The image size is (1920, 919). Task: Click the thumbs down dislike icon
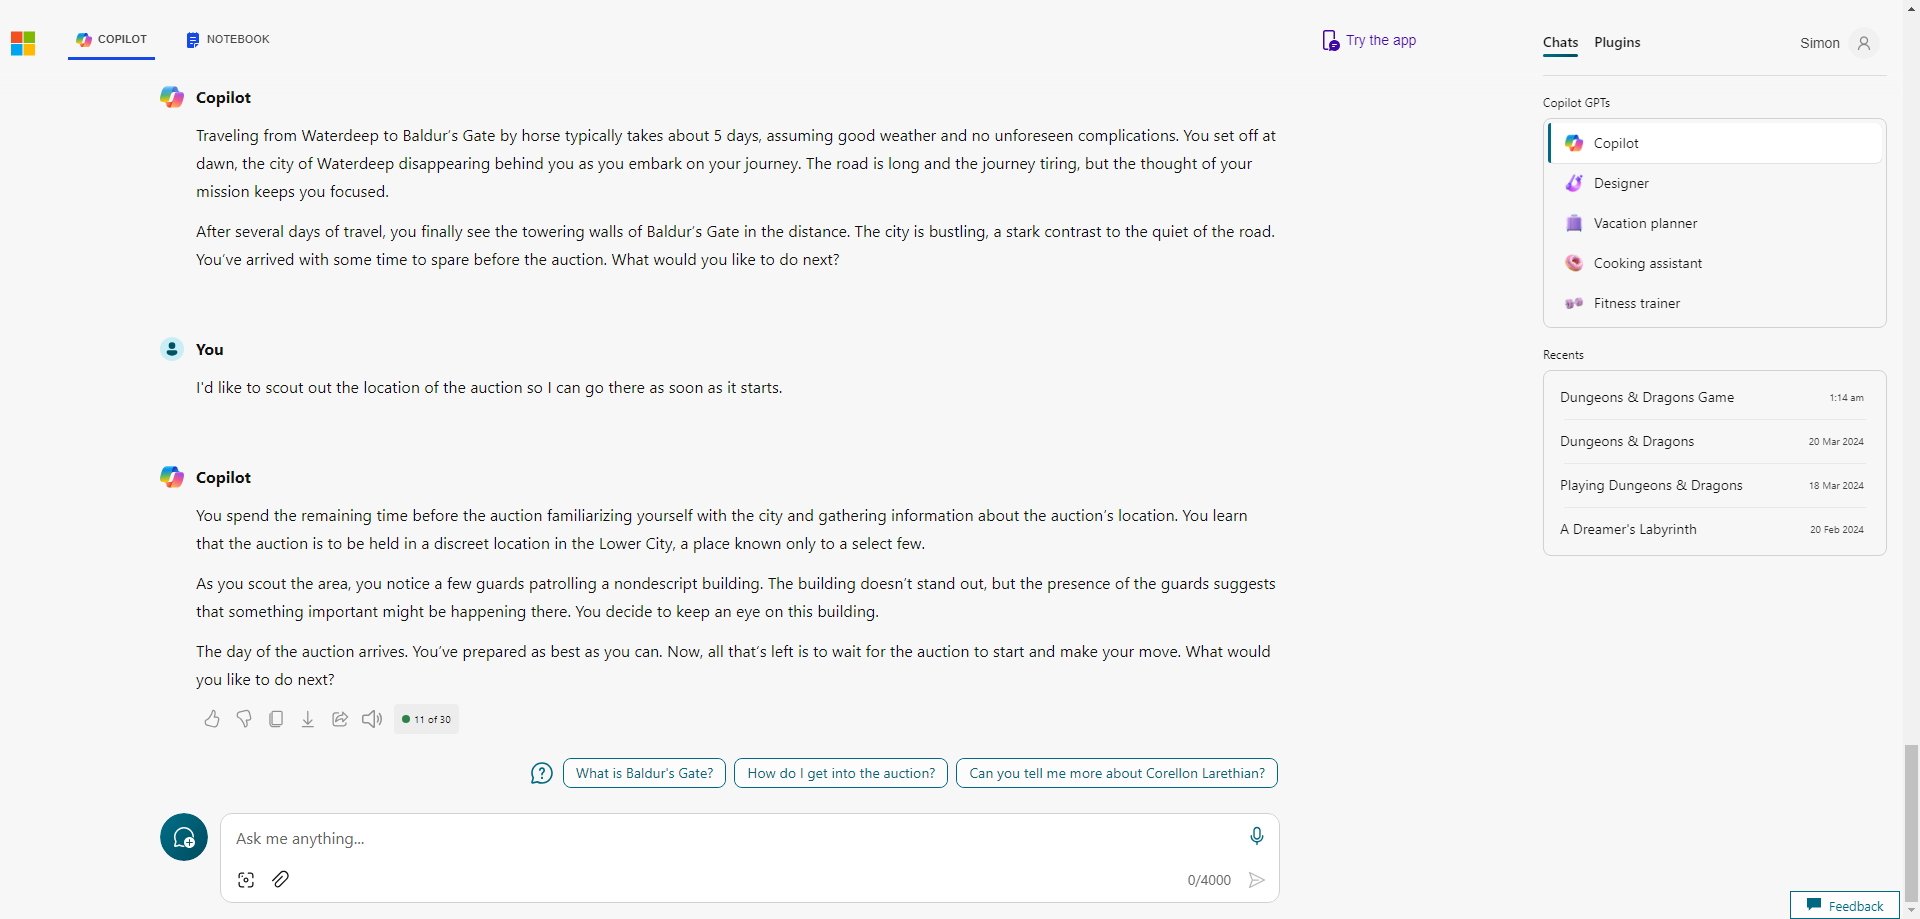(x=244, y=719)
